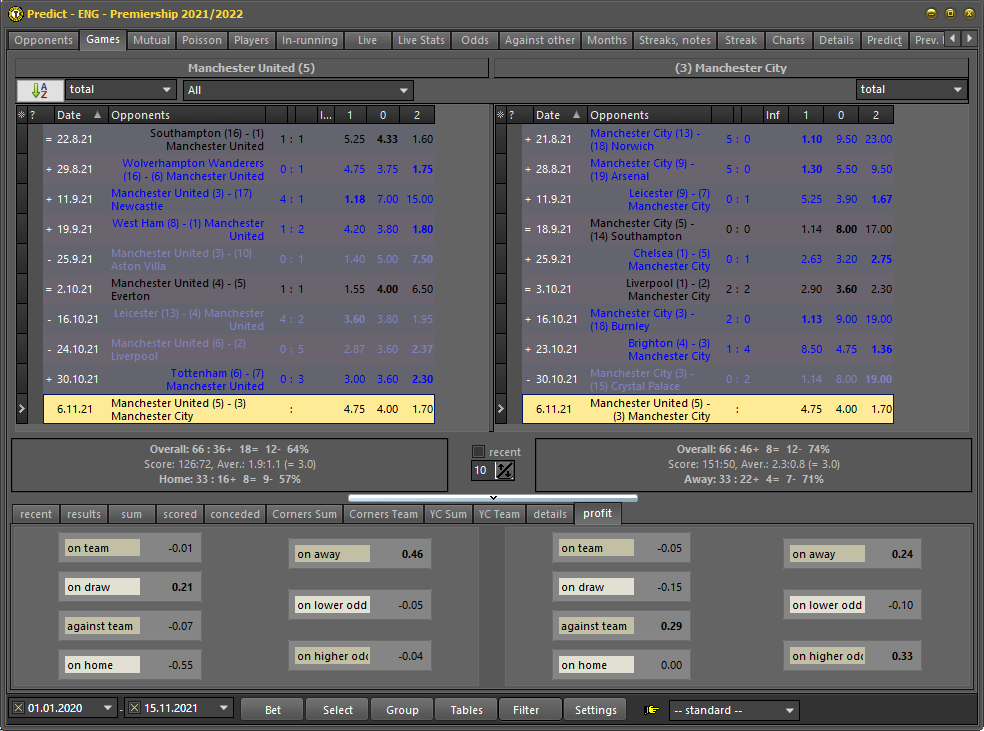Open the Corners Team tab

383,514
